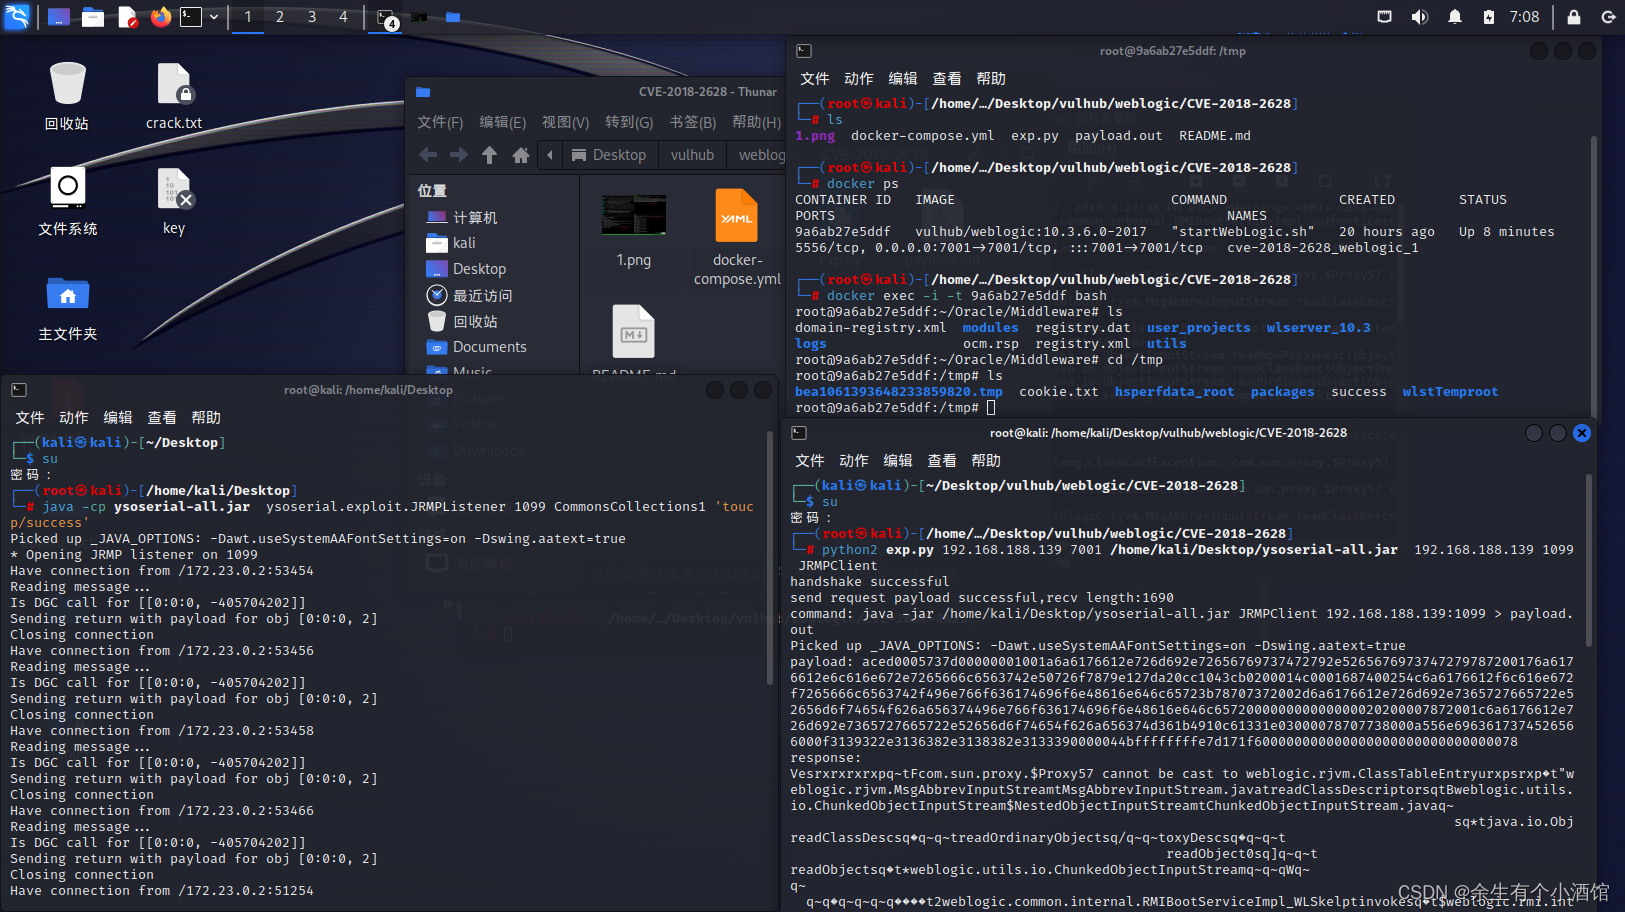Screen dimensions: 1625x912
Task: Open the network connection tray icon
Action: (x=1384, y=17)
